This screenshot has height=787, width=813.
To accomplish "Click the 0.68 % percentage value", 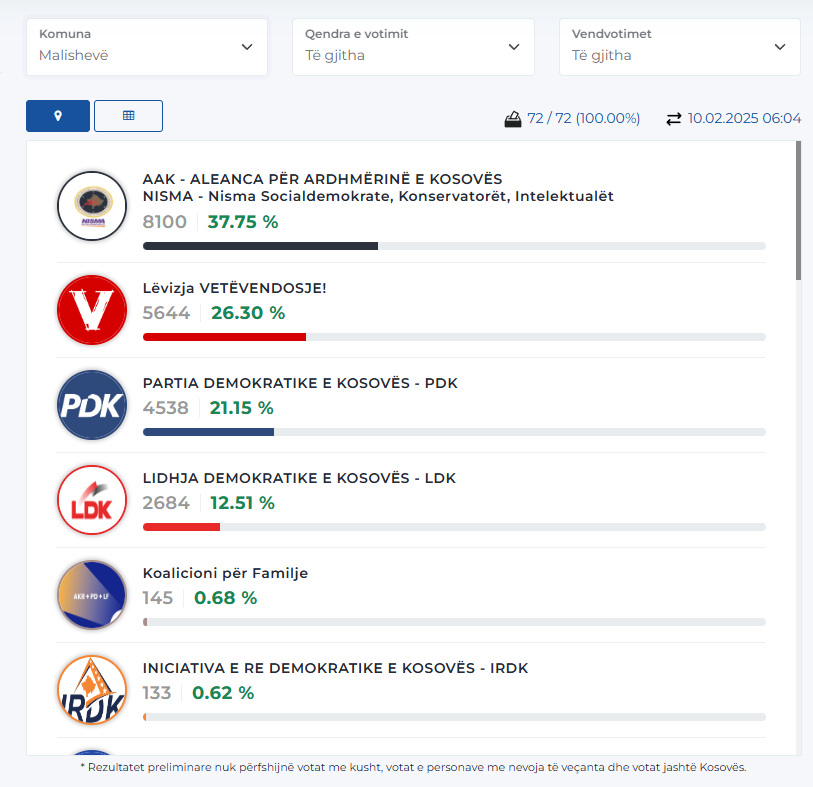I will tap(226, 598).
